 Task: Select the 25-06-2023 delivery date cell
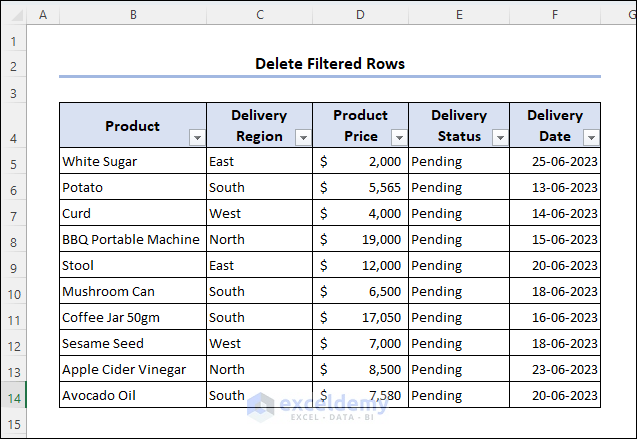point(555,161)
